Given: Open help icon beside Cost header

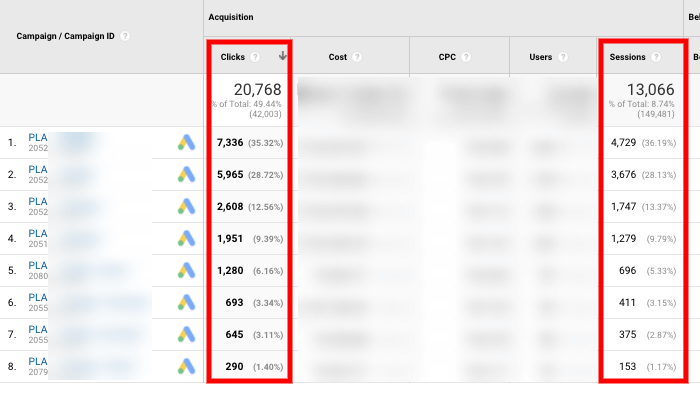Looking at the screenshot, I should 357,57.
